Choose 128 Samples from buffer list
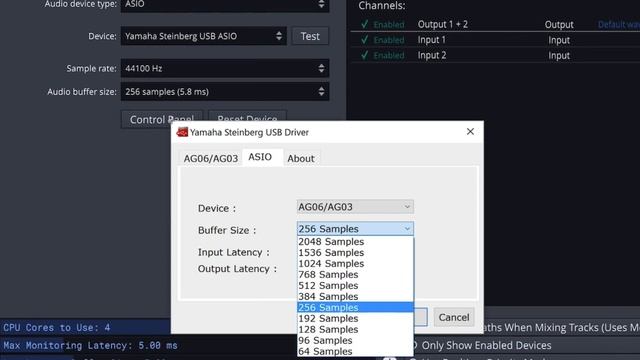 click(355, 329)
